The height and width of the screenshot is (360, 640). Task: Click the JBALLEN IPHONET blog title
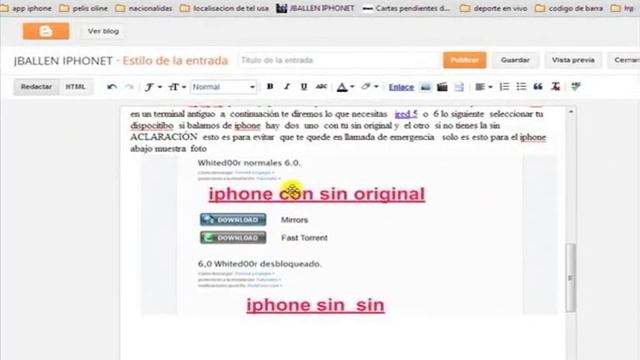pyautogui.click(x=63, y=61)
